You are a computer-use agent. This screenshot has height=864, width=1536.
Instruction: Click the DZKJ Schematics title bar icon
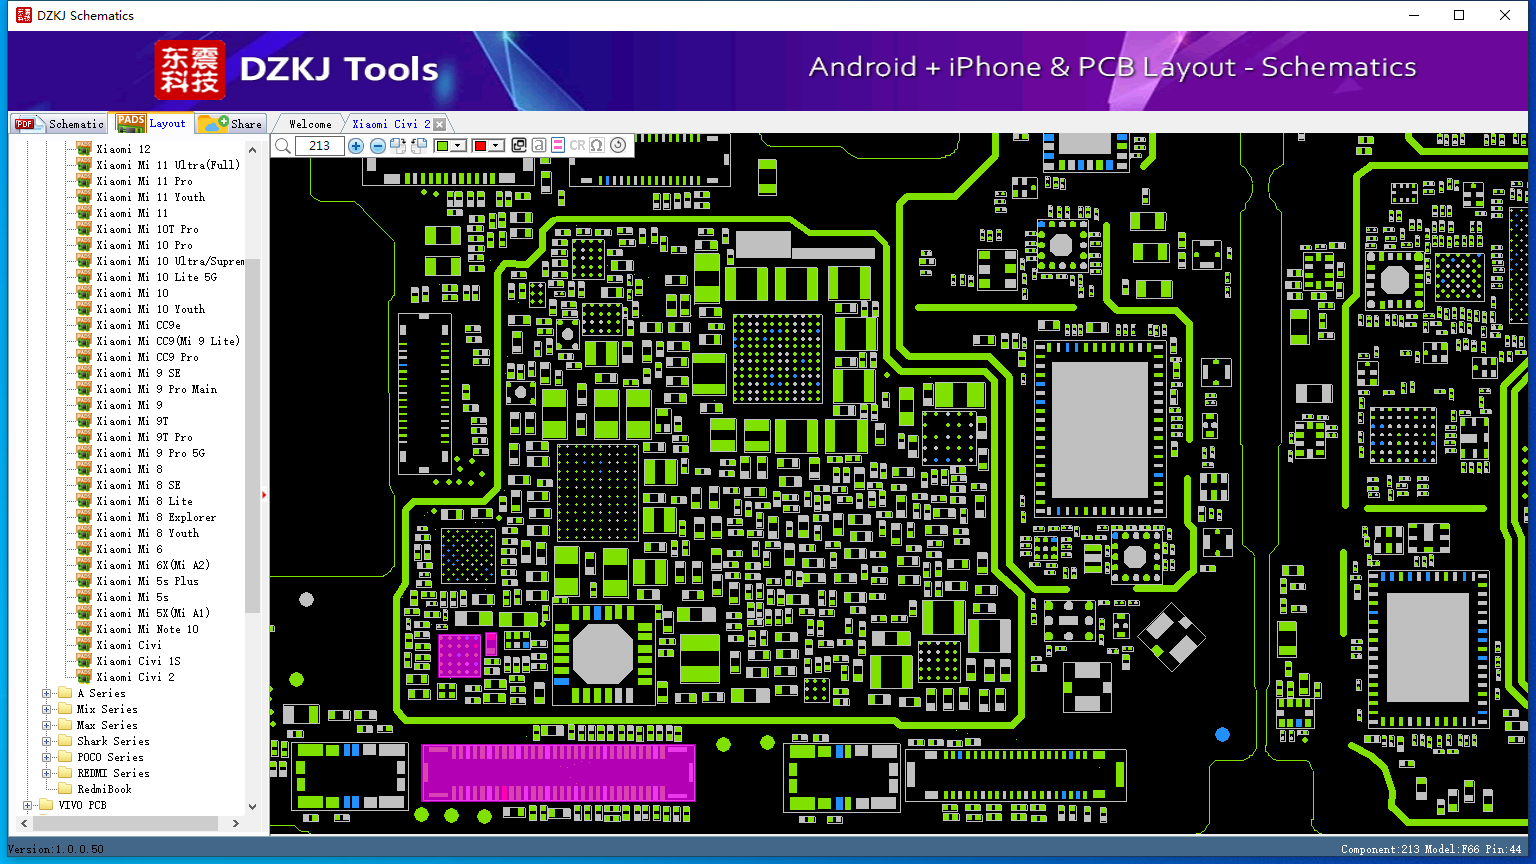pos(23,15)
